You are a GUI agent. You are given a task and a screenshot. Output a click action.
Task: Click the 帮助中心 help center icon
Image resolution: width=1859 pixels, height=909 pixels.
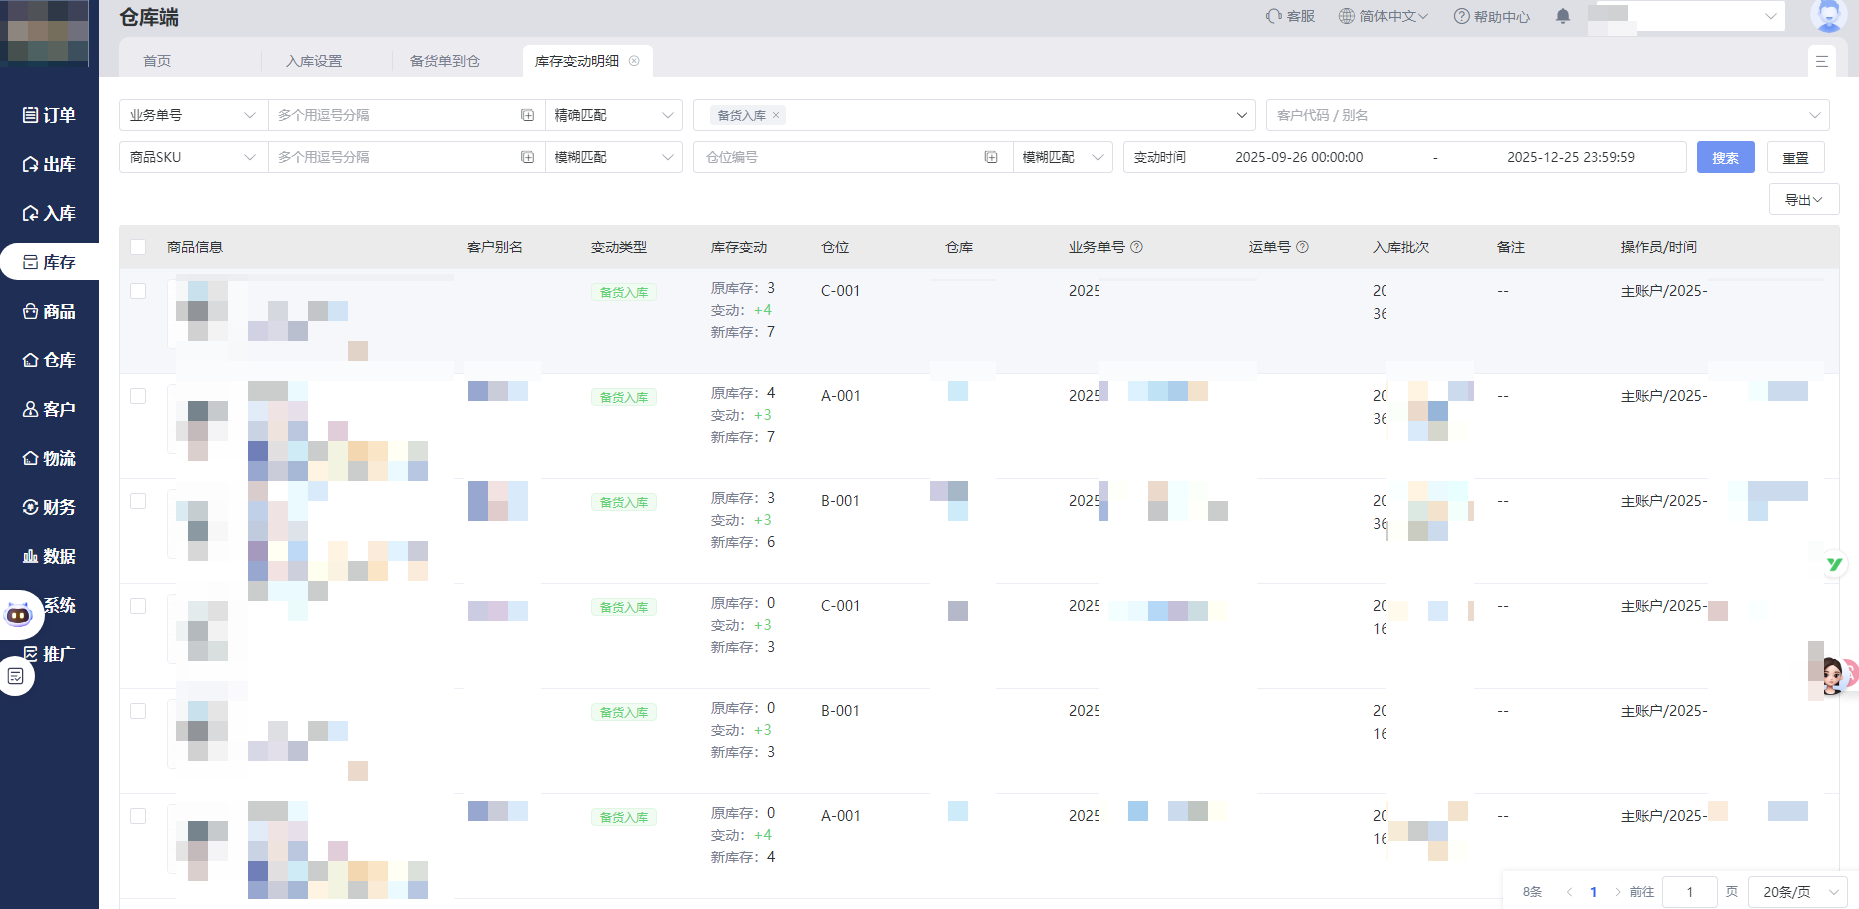coord(1461,16)
